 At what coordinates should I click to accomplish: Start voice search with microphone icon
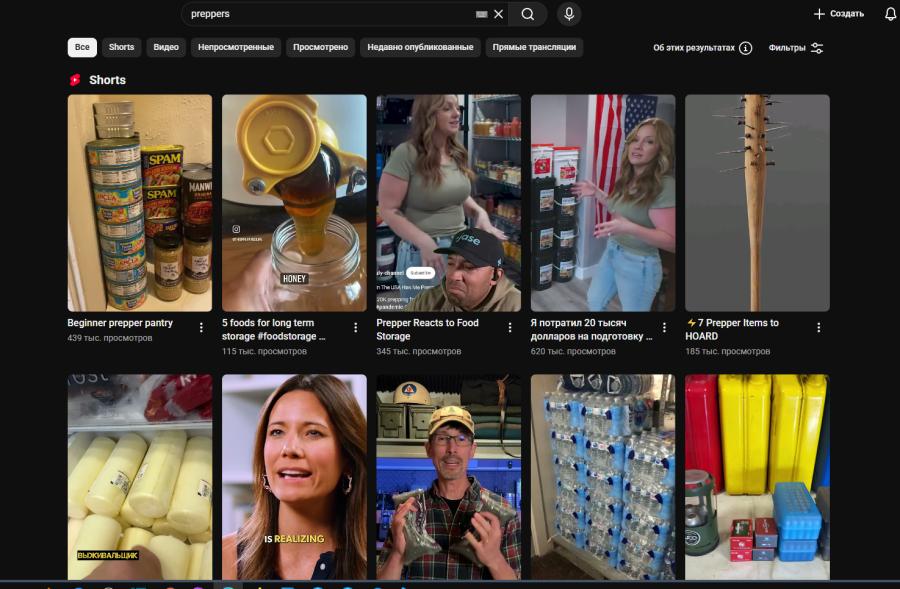(569, 14)
